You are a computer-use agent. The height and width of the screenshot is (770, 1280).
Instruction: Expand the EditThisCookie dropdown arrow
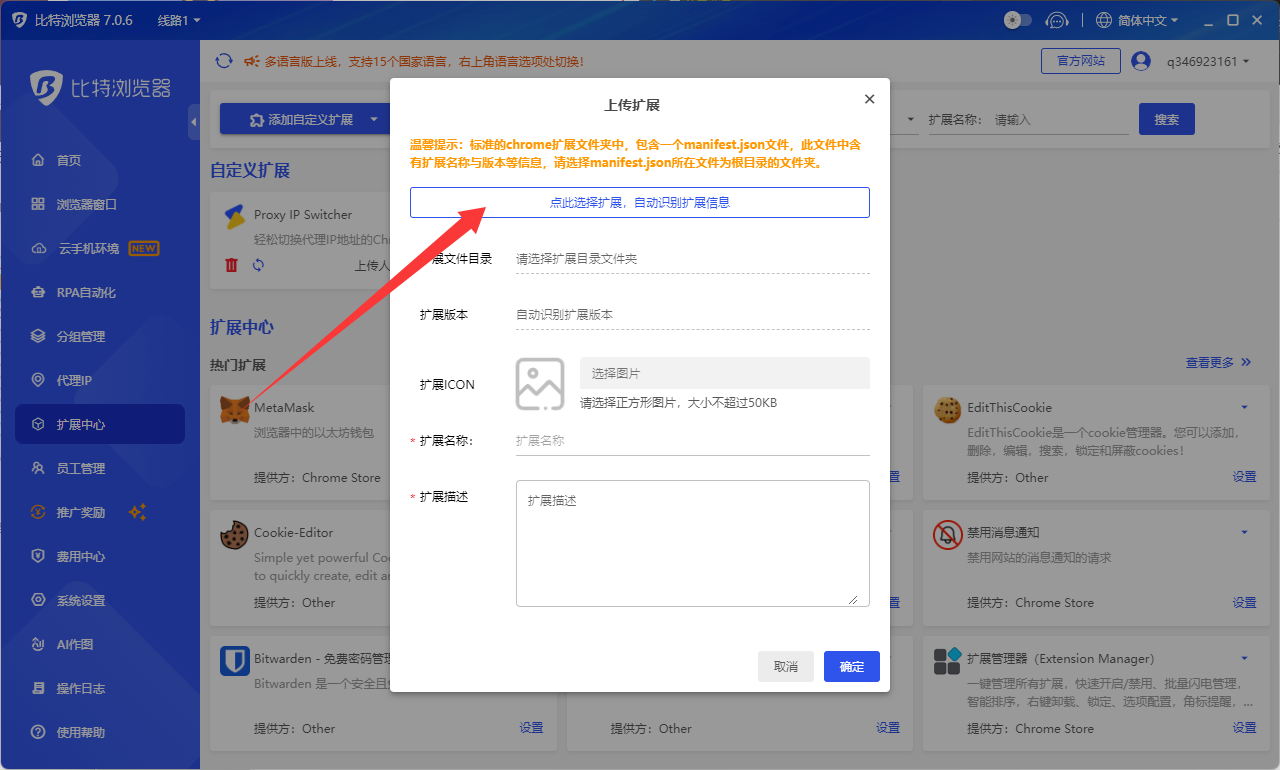click(x=1244, y=407)
